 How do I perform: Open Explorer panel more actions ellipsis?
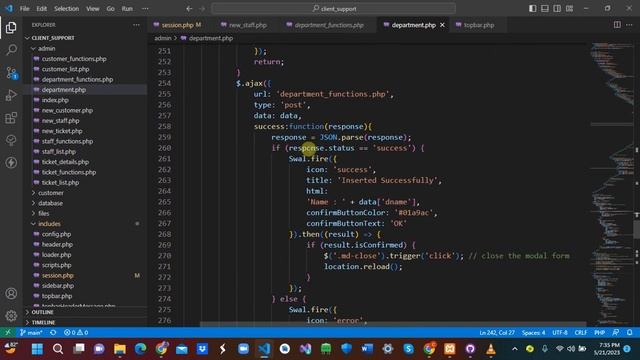(136, 25)
